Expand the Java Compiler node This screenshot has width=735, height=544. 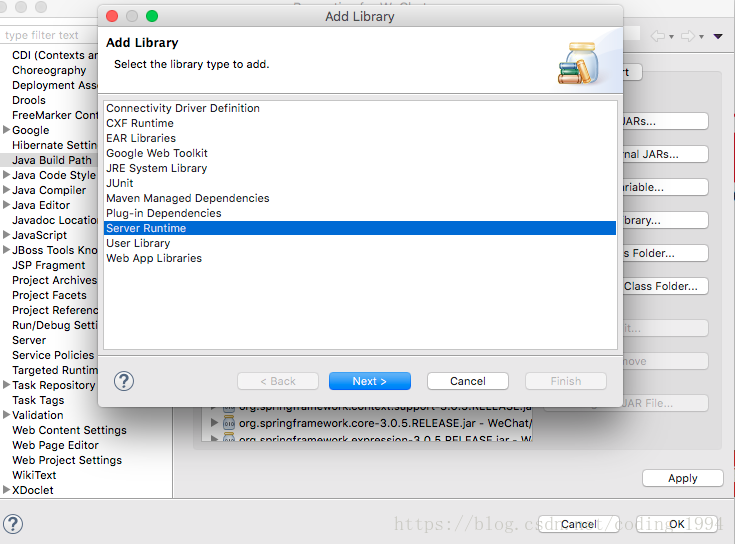(x=6, y=190)
